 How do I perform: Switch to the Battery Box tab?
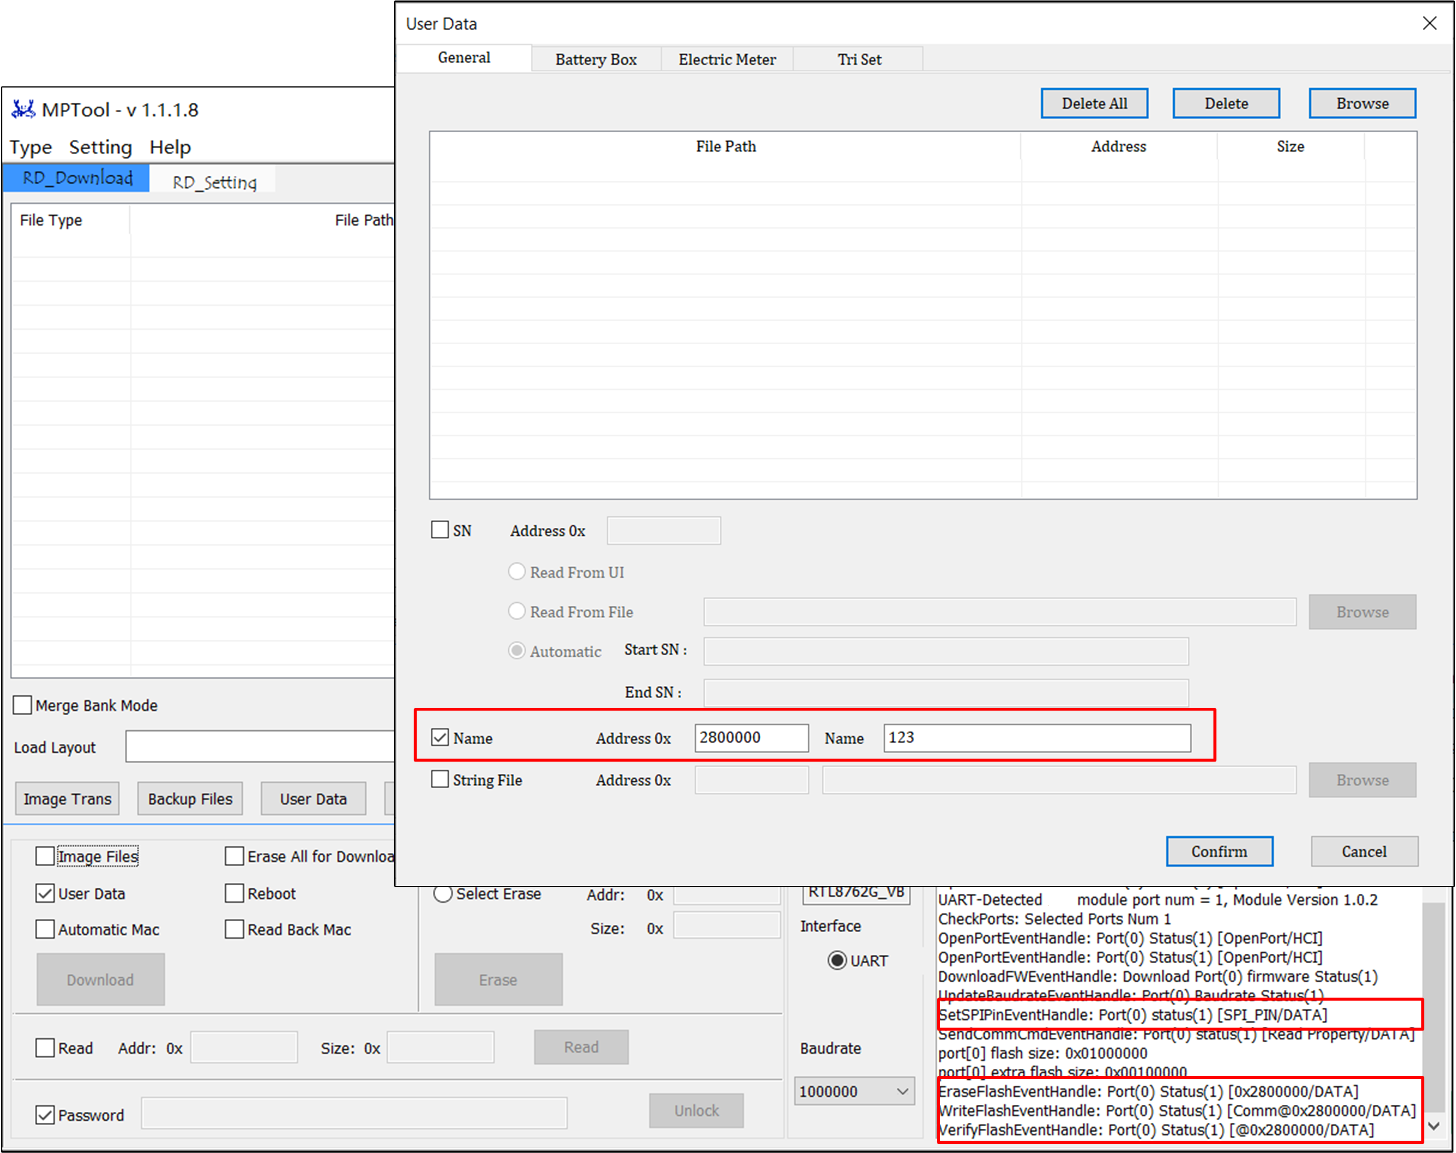596,59
